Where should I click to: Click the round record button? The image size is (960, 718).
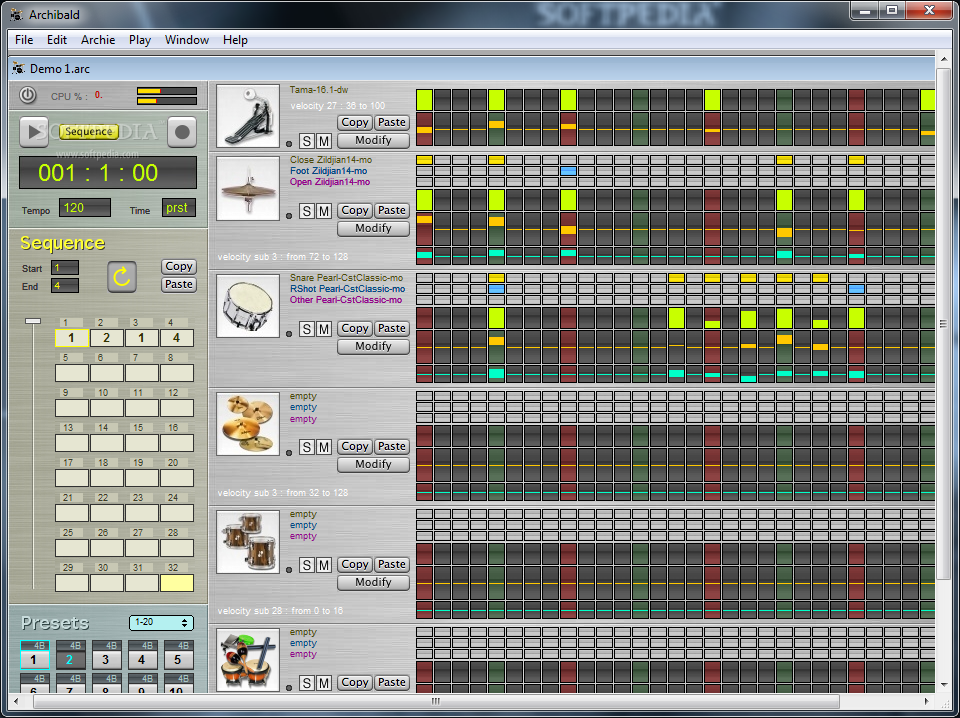click(182, 132)
